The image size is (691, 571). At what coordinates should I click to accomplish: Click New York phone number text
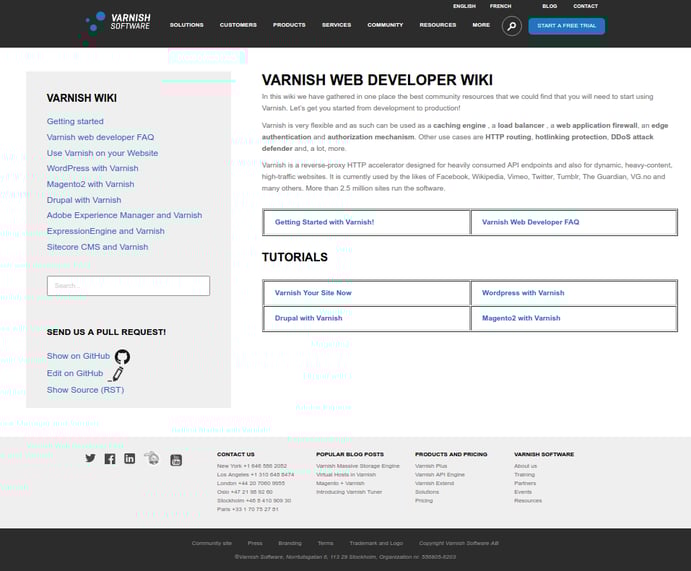(x=252, y=466)
